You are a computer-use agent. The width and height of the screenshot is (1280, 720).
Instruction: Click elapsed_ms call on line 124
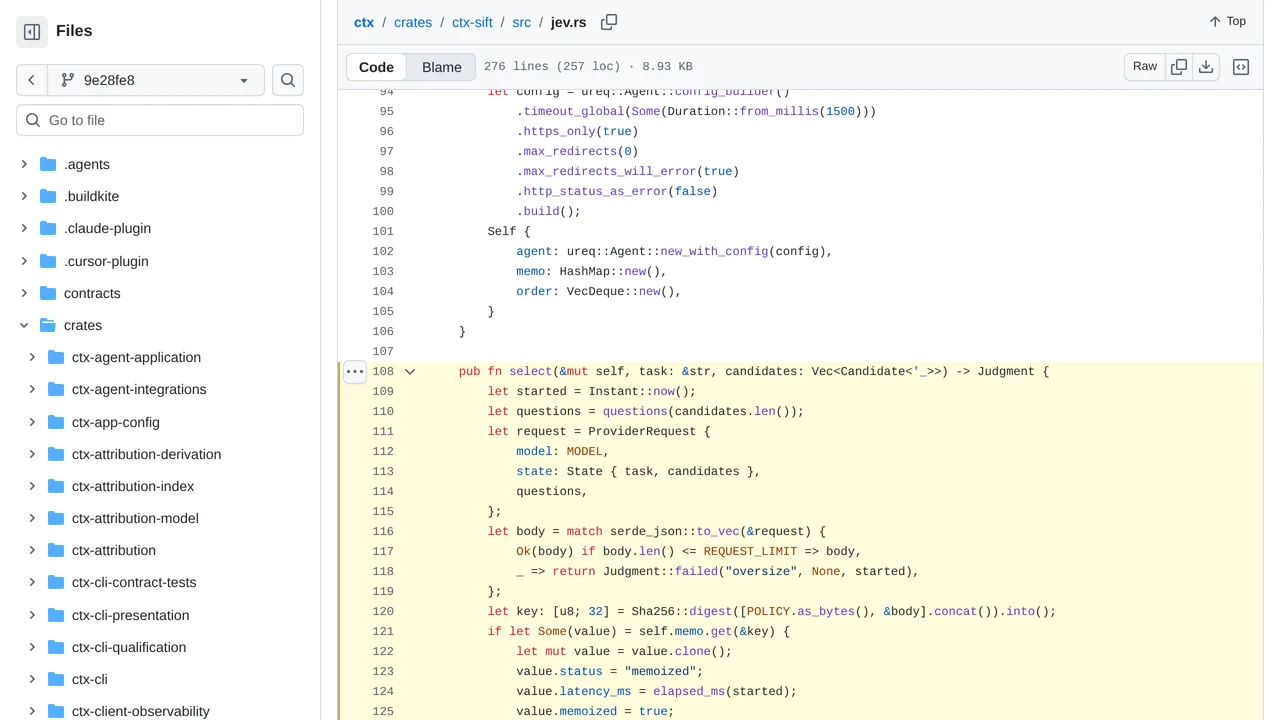[689, 691]
